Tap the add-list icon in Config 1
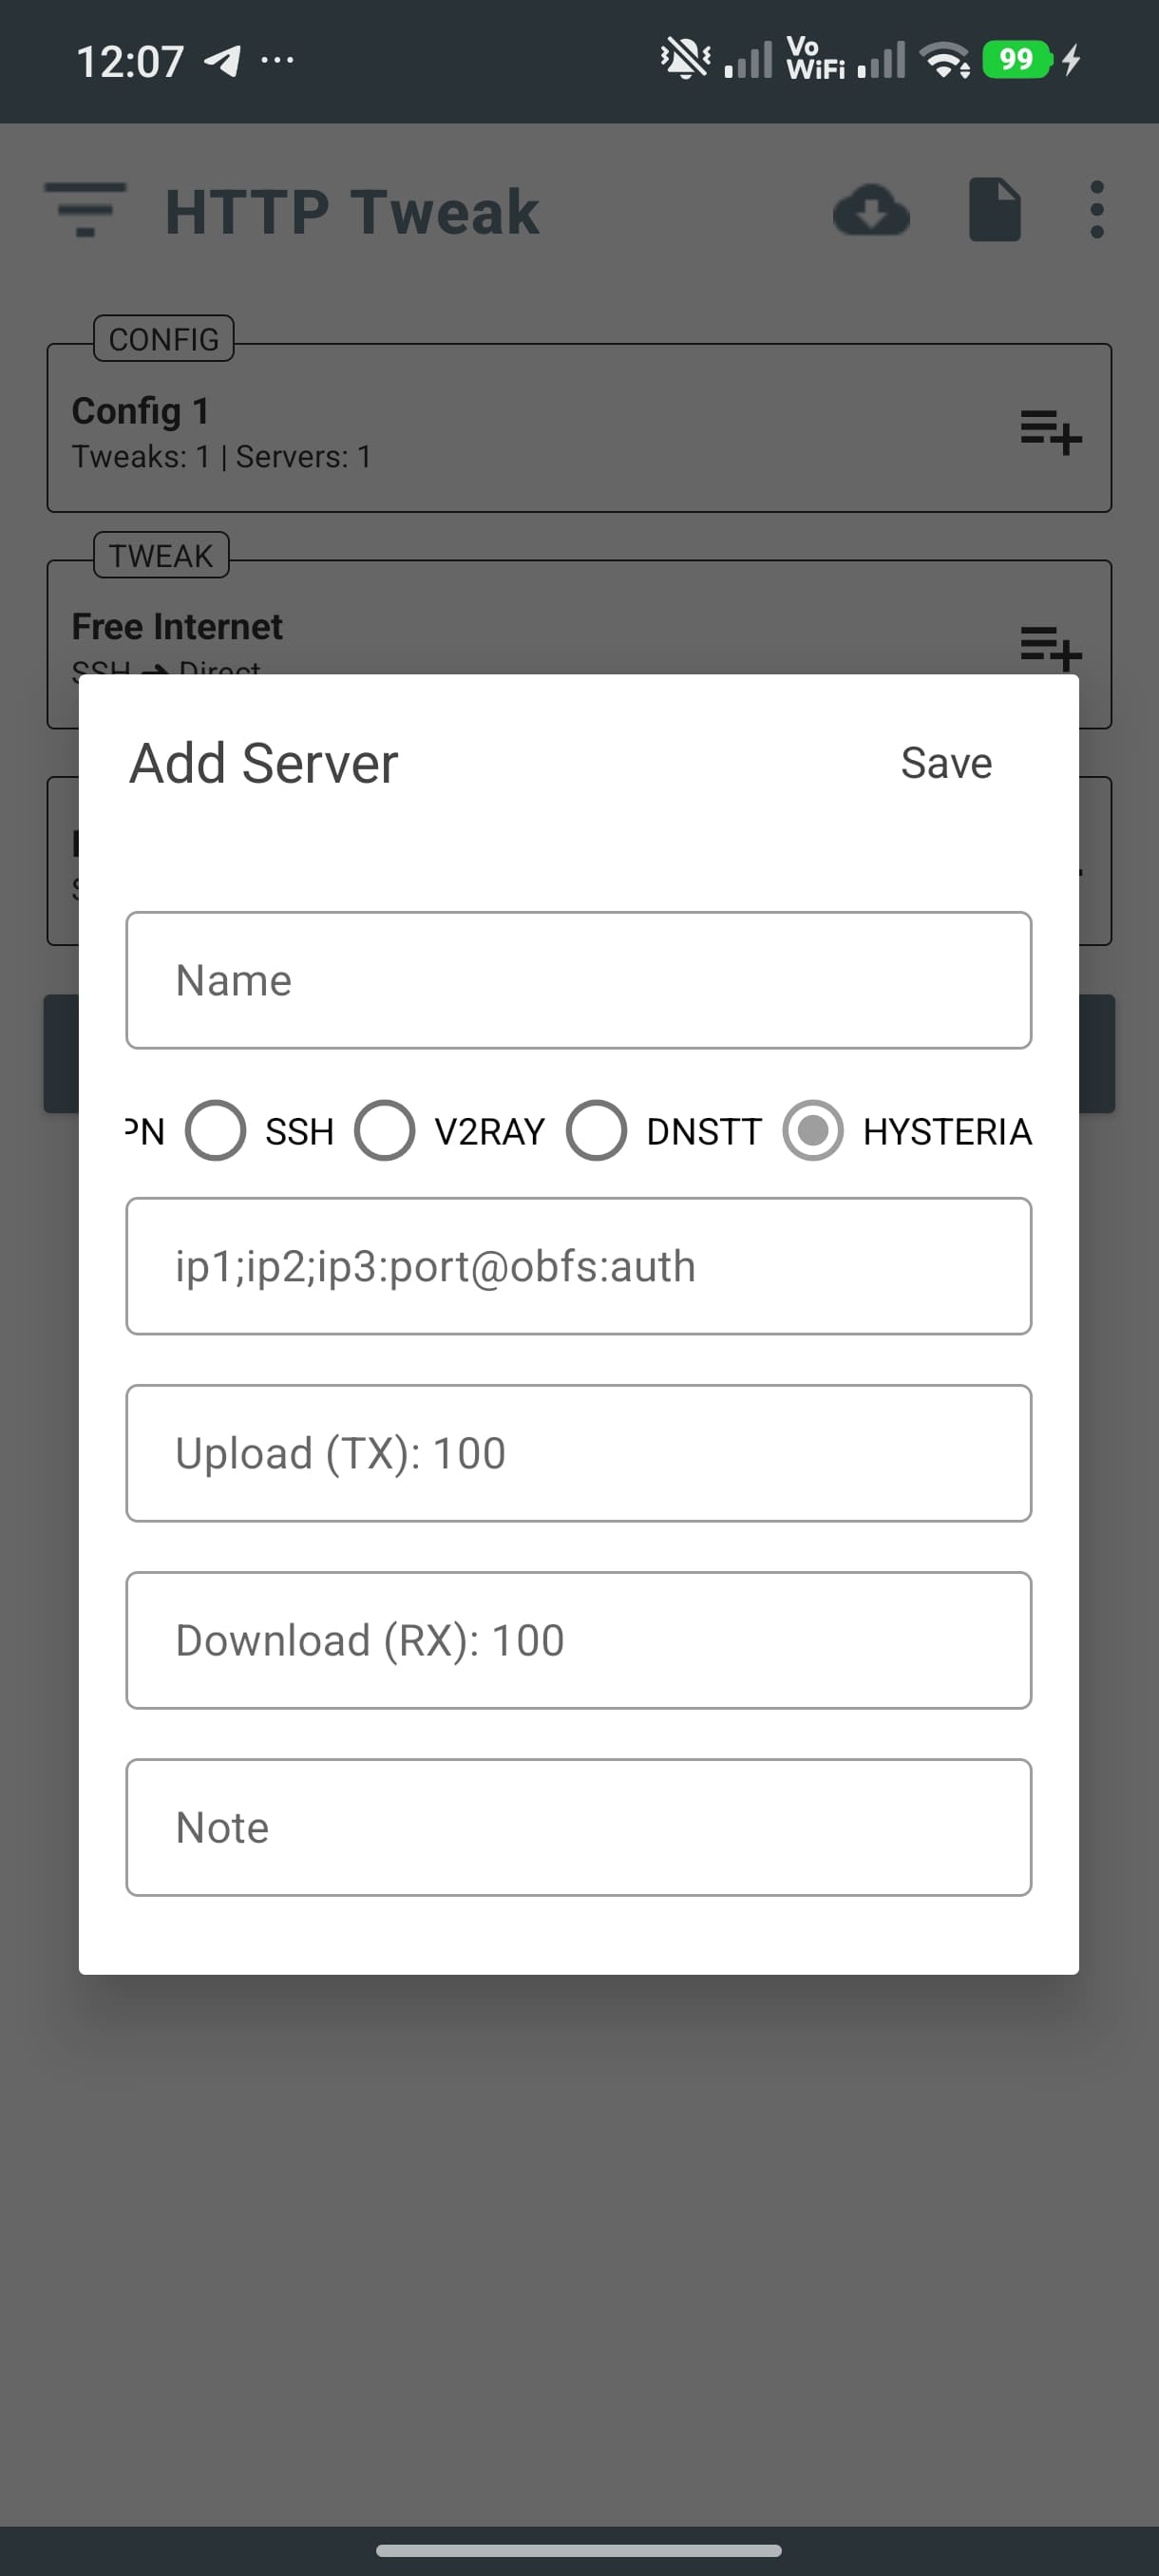The width and height of the screenshot is (1159, 2576). click(1051, 432)
